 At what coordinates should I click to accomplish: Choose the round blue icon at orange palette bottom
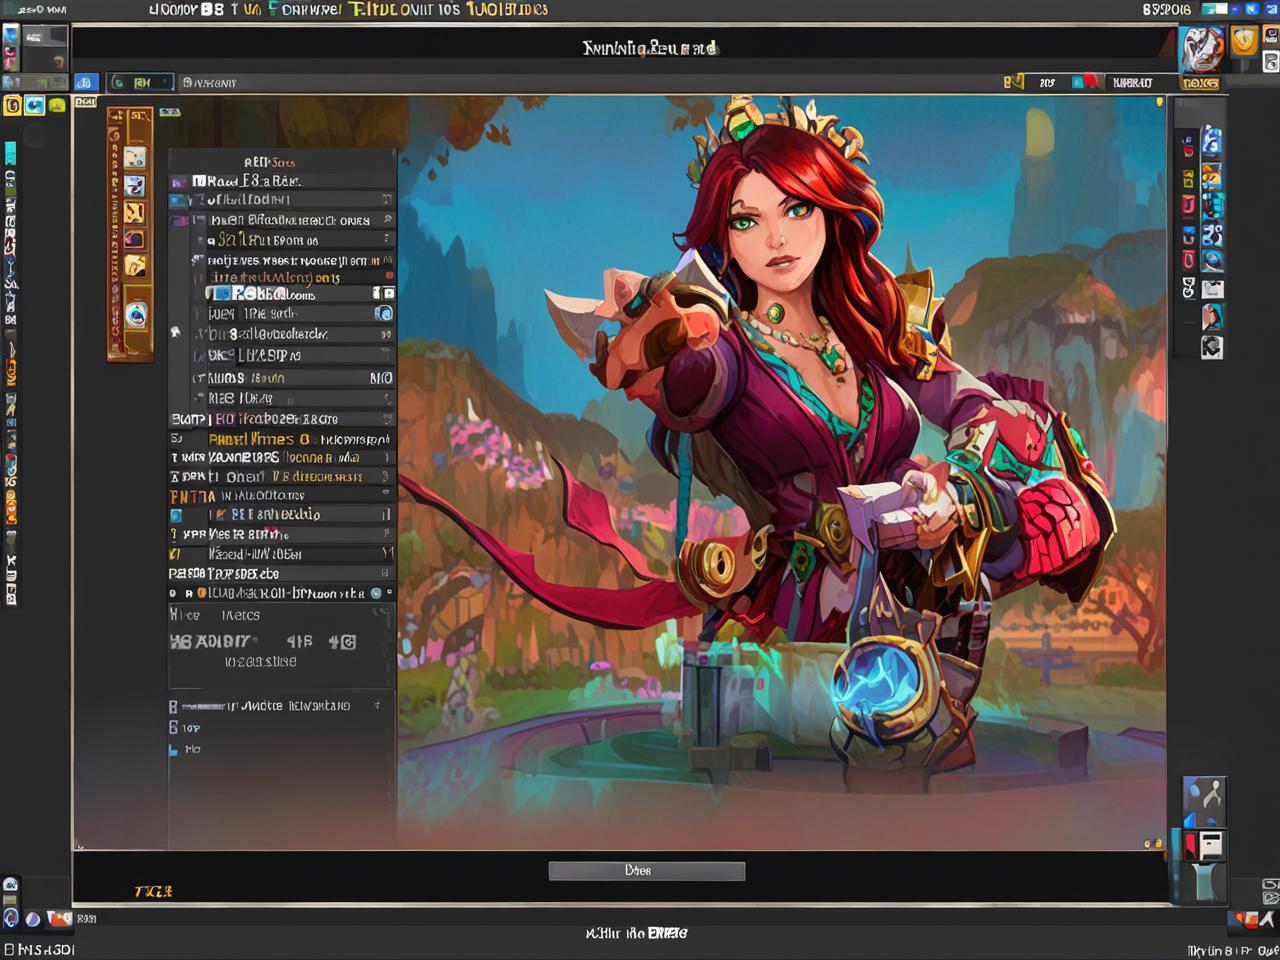[136, 316]
